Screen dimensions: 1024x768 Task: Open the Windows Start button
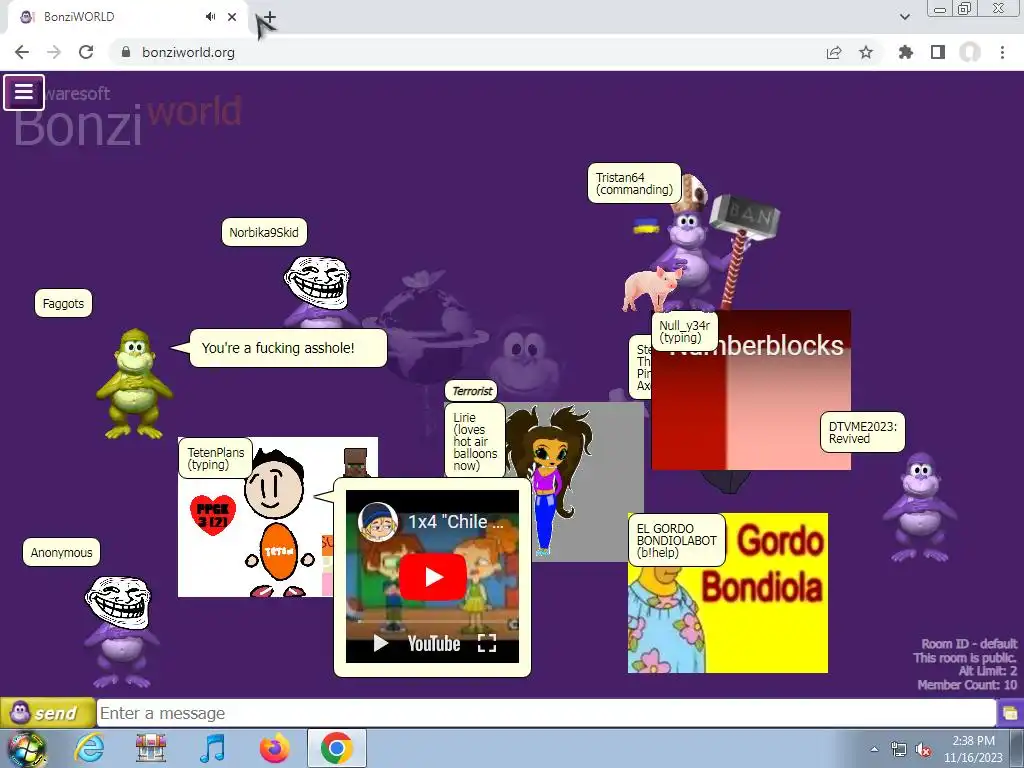[26, 749]
